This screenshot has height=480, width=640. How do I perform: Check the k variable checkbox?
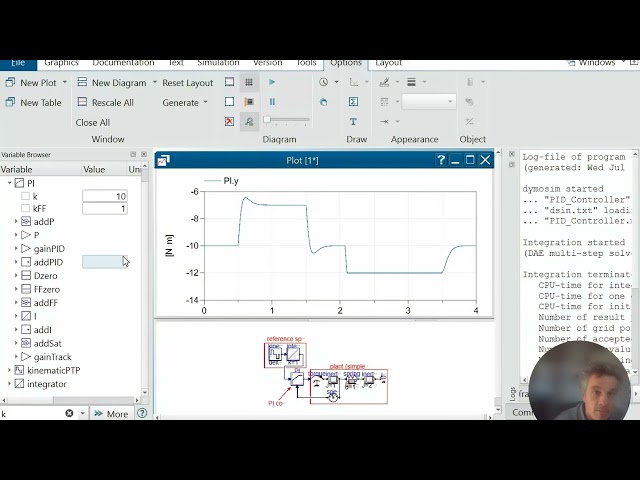coord(25,196)
